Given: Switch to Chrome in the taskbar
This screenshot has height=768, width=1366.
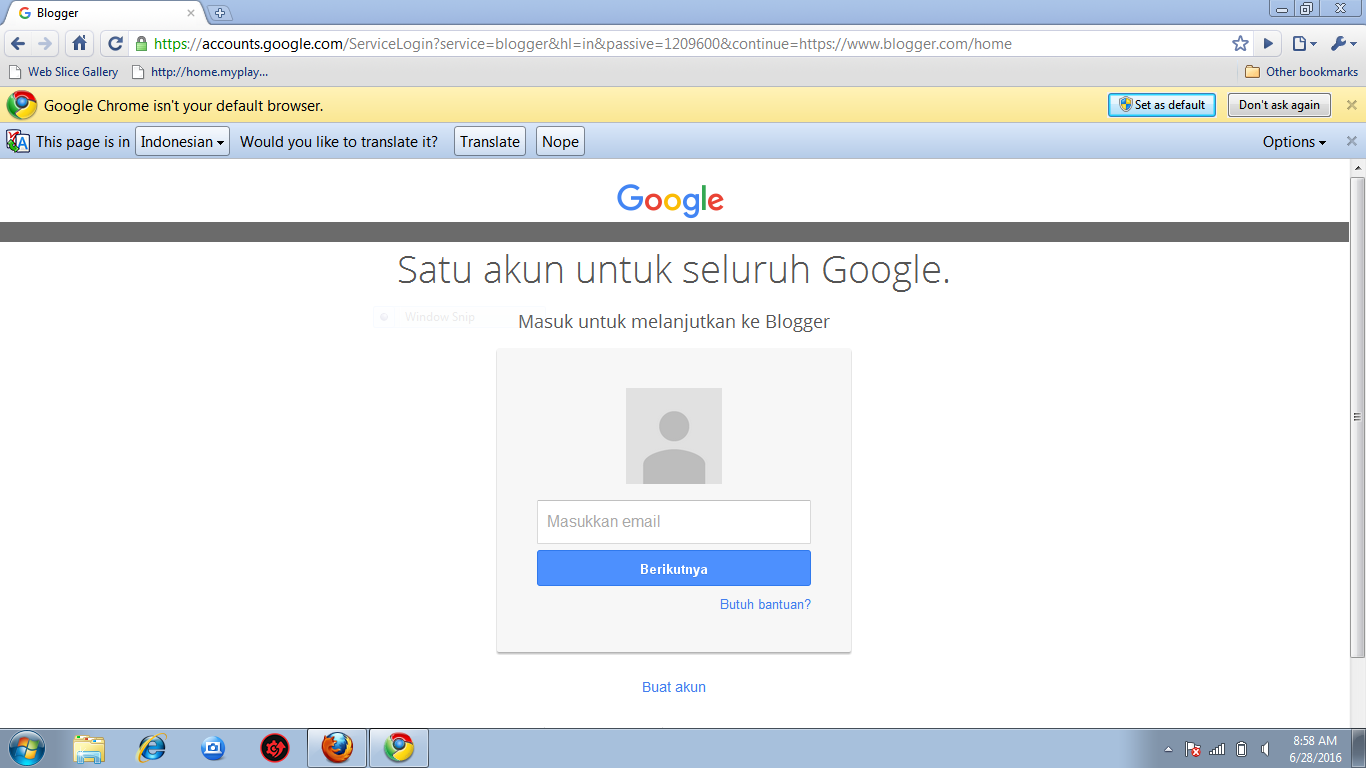Looking at the screenshot, I should tap(399, 748).
